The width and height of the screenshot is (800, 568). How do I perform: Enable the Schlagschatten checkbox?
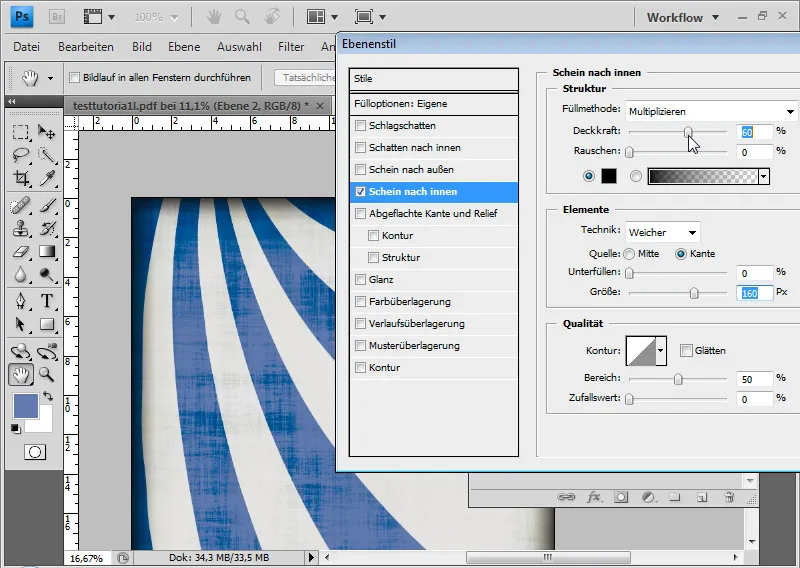(361, 126)
